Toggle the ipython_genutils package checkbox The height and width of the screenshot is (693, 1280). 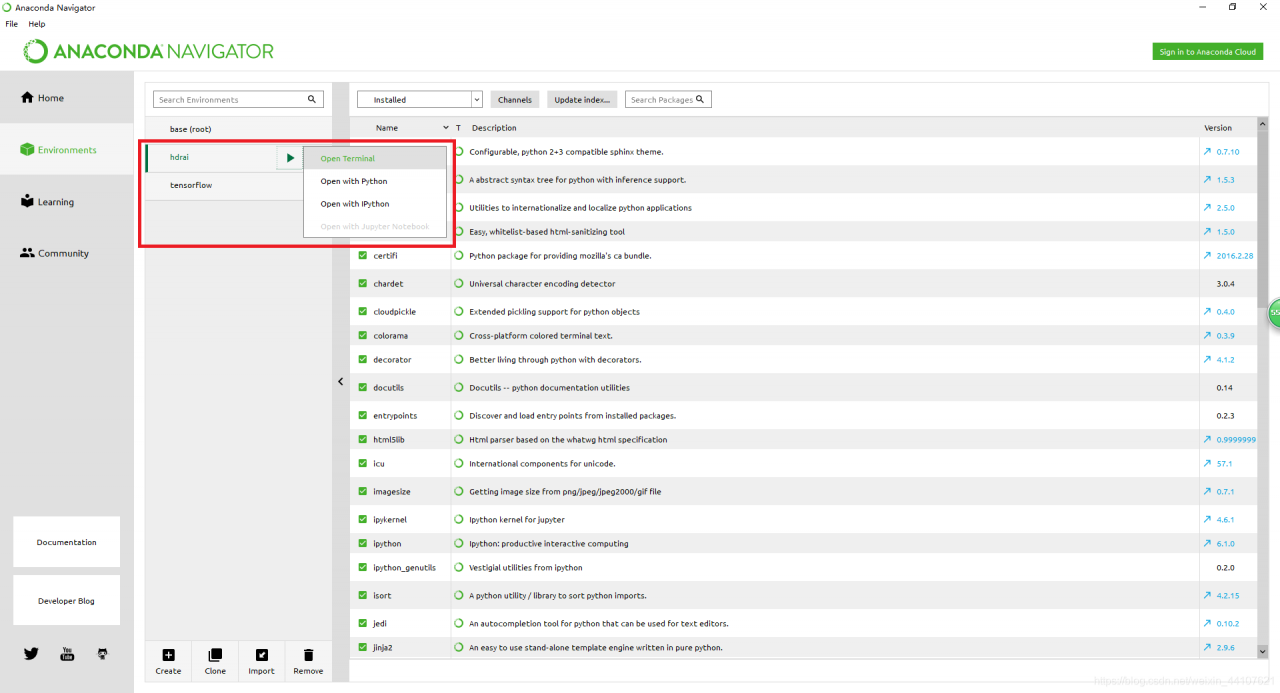click(363, 568)
